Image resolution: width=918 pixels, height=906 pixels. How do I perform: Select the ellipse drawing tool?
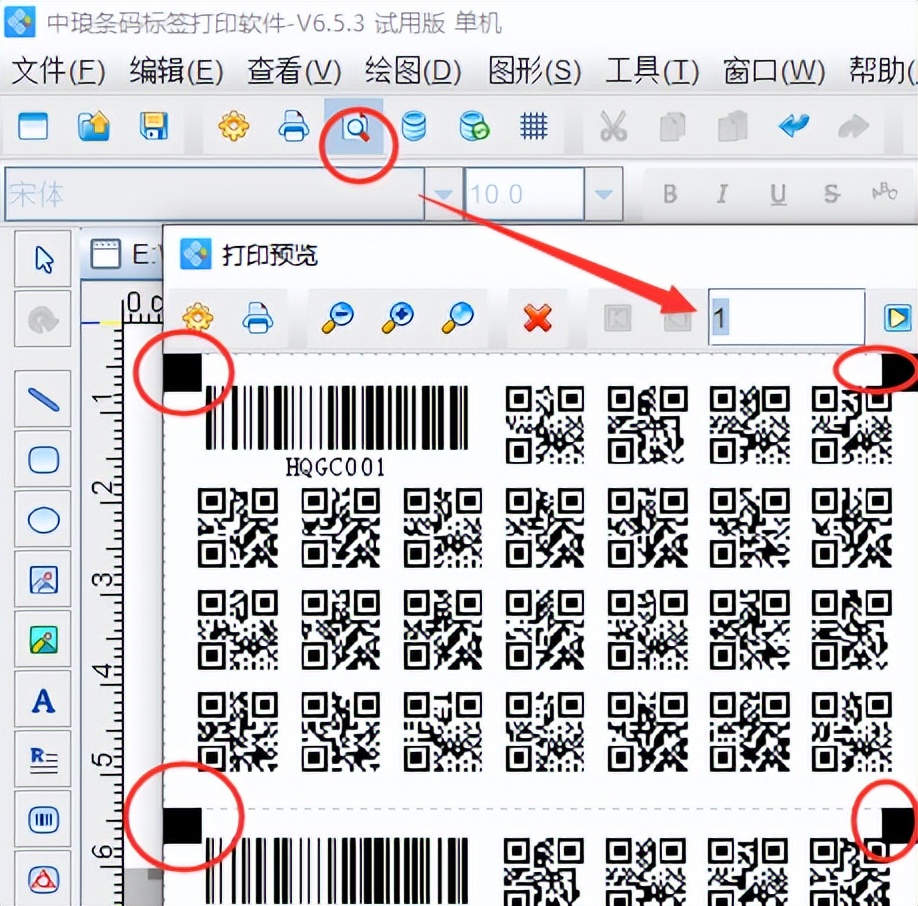coord(43,520)
